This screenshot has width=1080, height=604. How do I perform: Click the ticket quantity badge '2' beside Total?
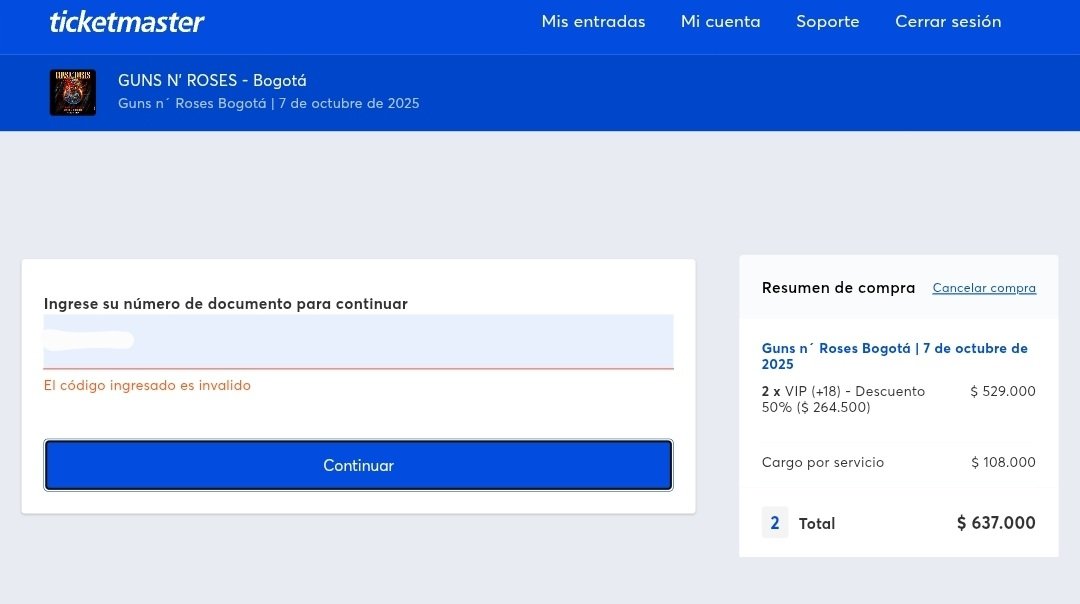775,523
